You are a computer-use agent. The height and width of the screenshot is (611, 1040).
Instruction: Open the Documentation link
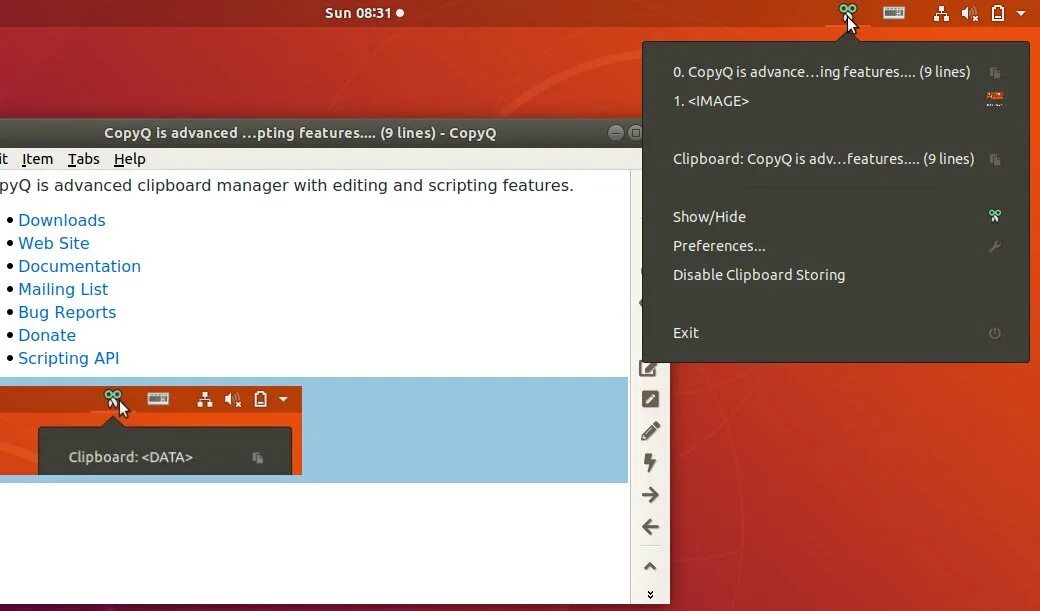(80, 266)
